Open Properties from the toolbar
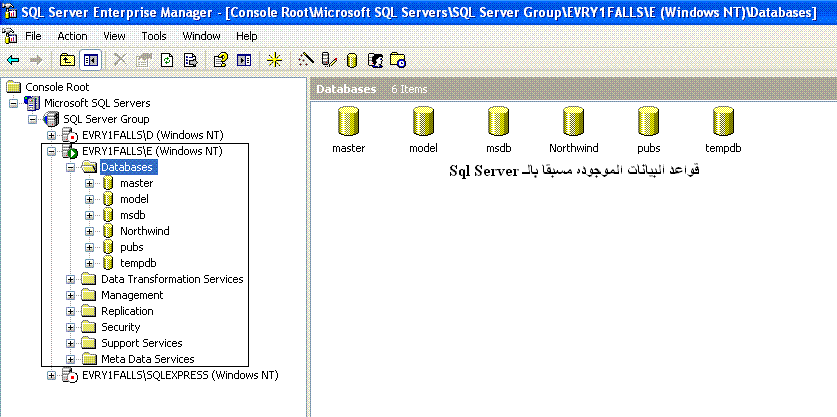The height and width of the screenshot is (417, 837). [x=144, y=60]
